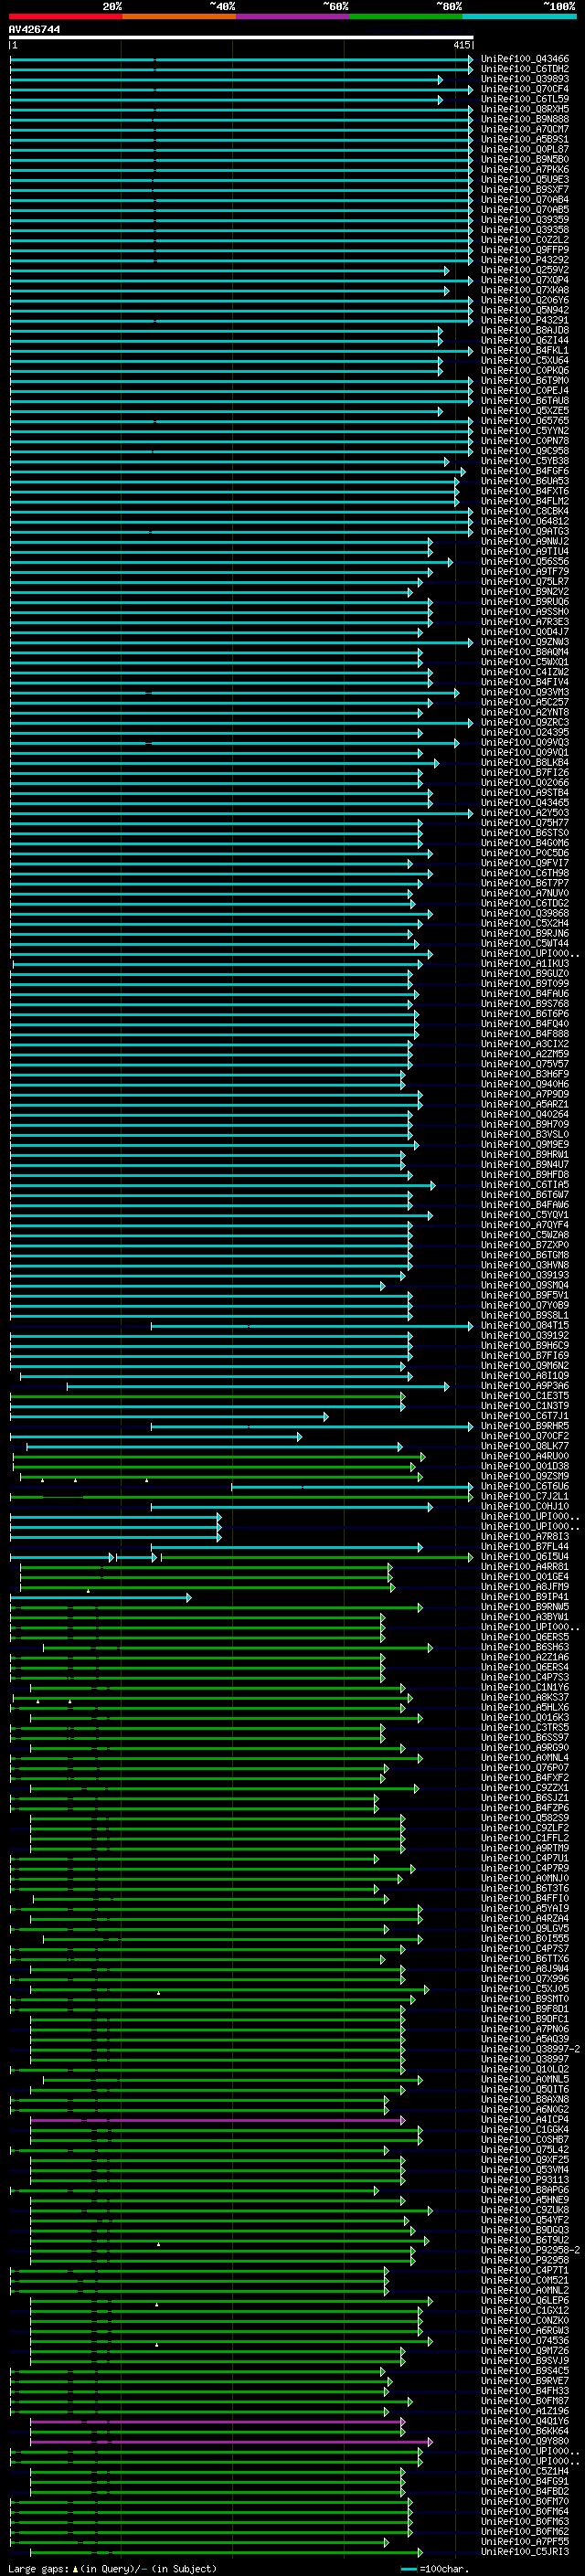585x2576 pixels.
Task: Click the query name AV426744
Action: (34, 29)
